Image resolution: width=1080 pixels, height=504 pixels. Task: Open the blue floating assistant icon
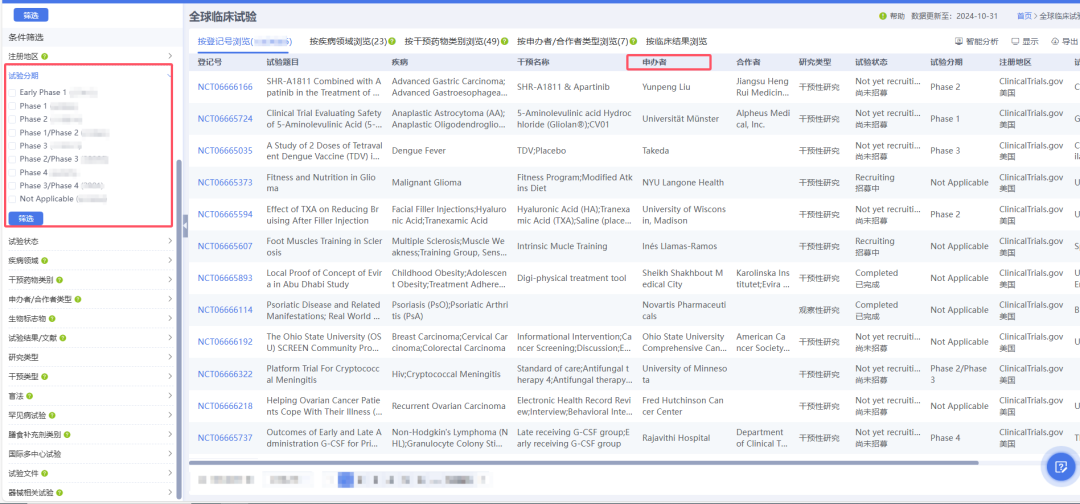point(1058,465)
